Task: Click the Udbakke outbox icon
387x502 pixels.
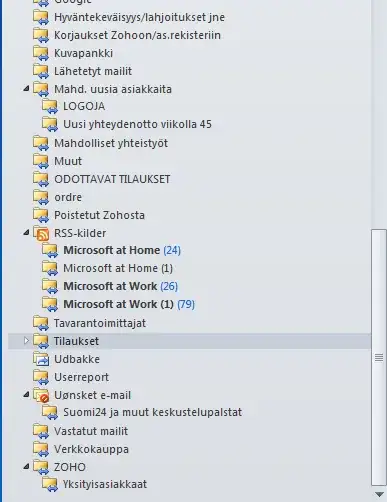Action: tap(41, 359)
